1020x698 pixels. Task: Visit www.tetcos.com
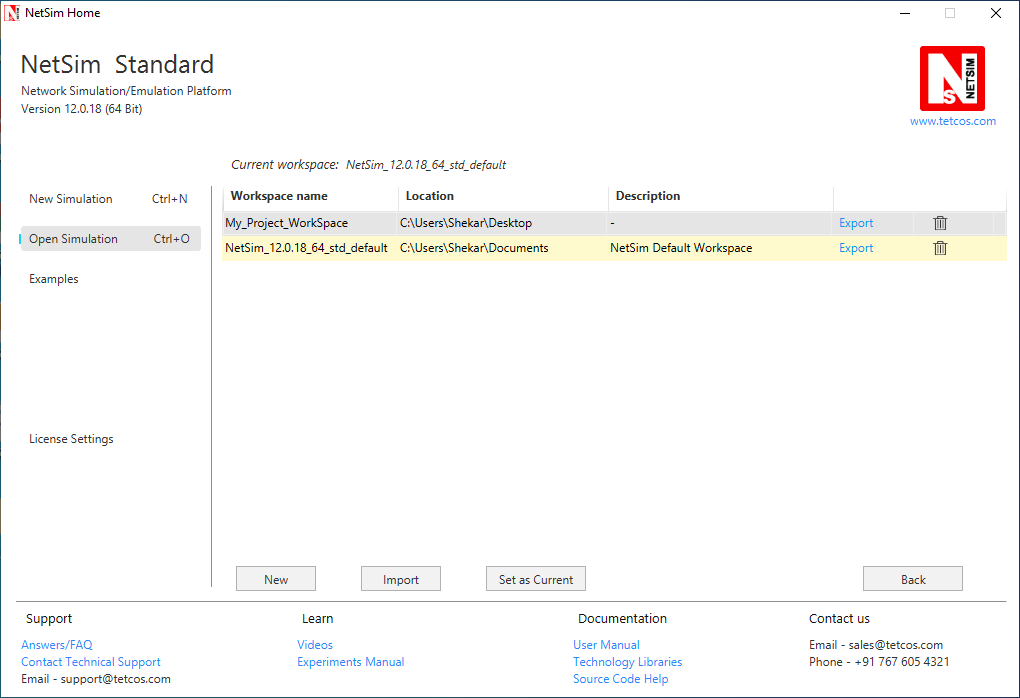[951, 120]
